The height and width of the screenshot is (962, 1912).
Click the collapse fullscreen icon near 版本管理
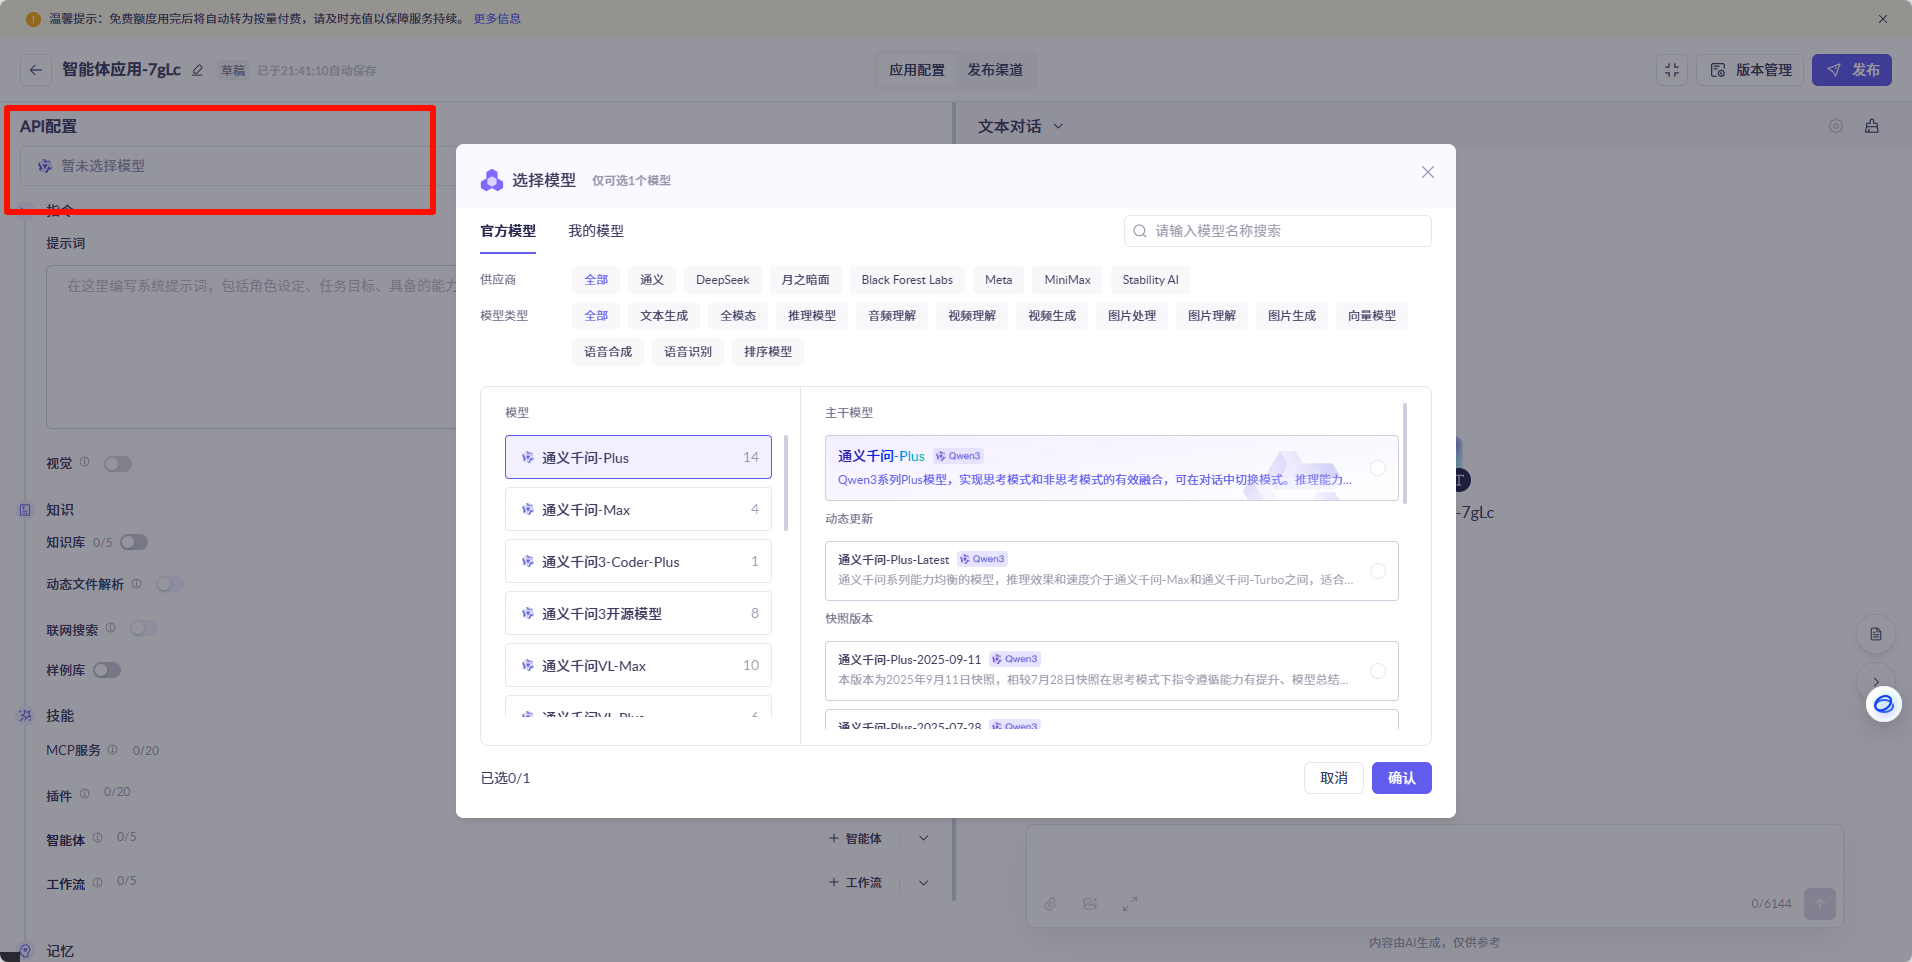(1672, 70)
